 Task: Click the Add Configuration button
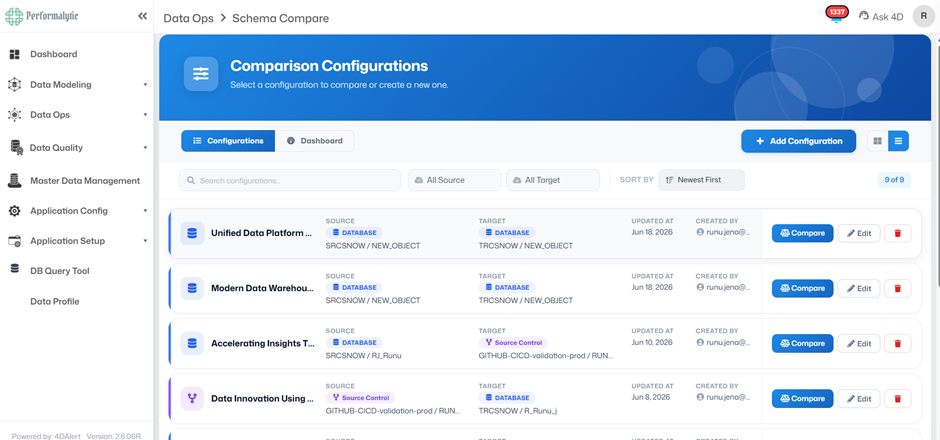click(799, 141)
